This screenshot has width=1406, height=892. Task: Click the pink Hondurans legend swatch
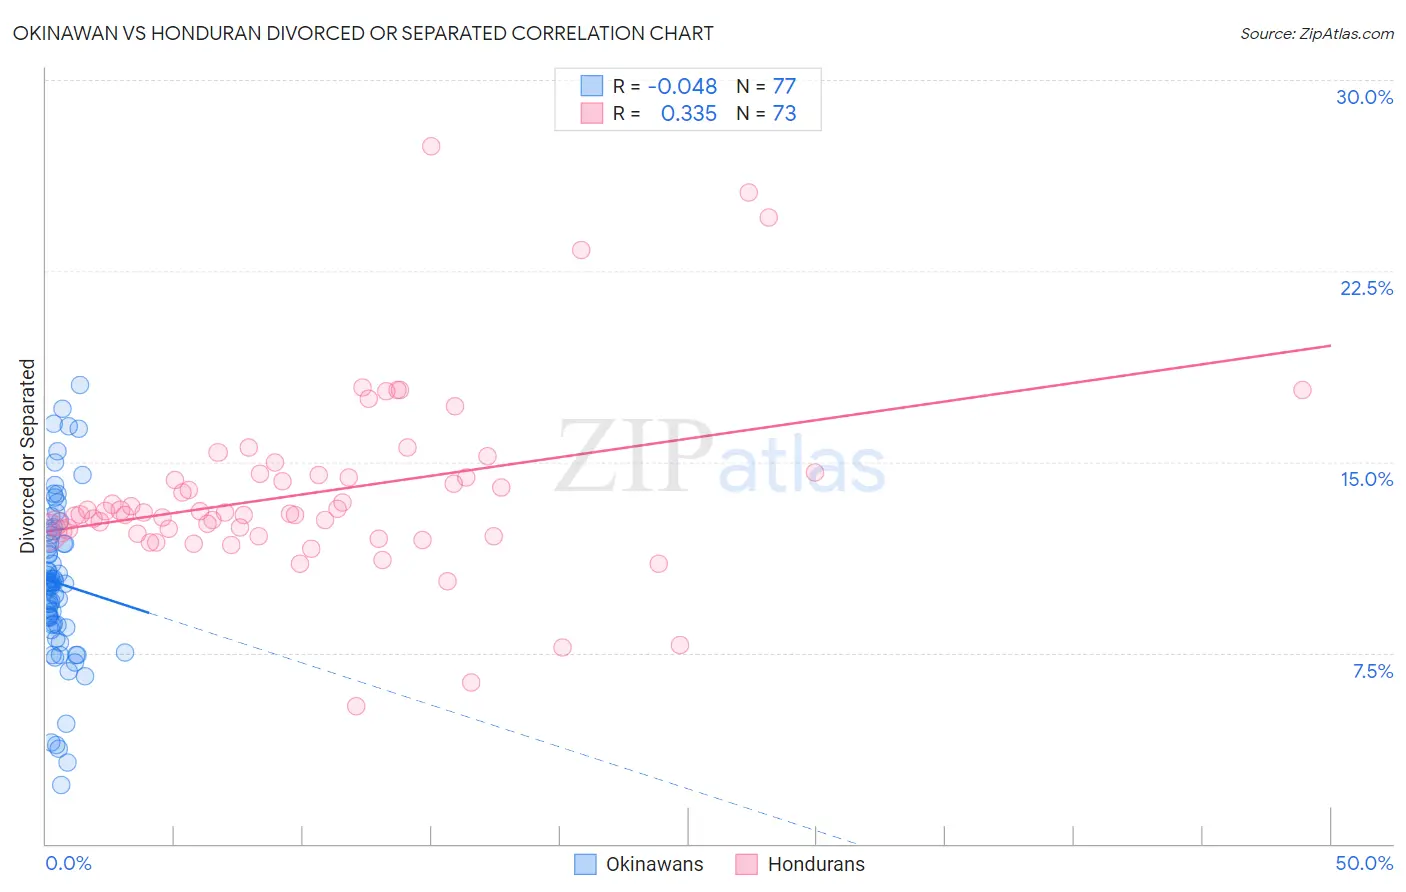point(747,864)
